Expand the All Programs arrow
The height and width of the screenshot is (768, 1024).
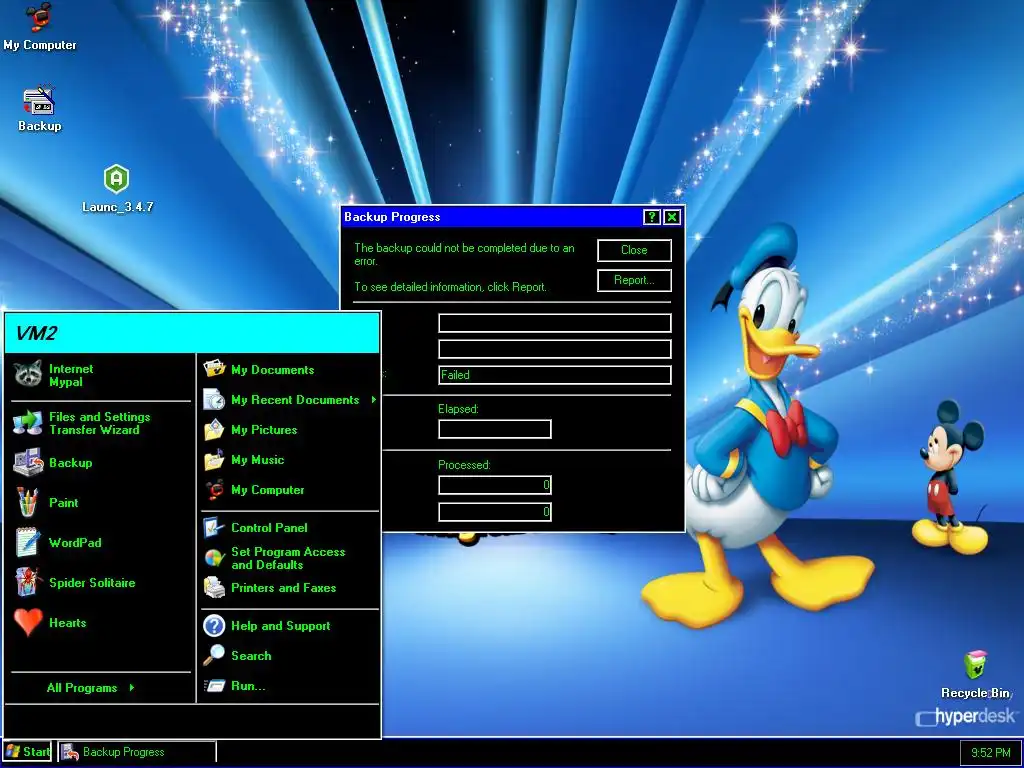coord(132,687)
